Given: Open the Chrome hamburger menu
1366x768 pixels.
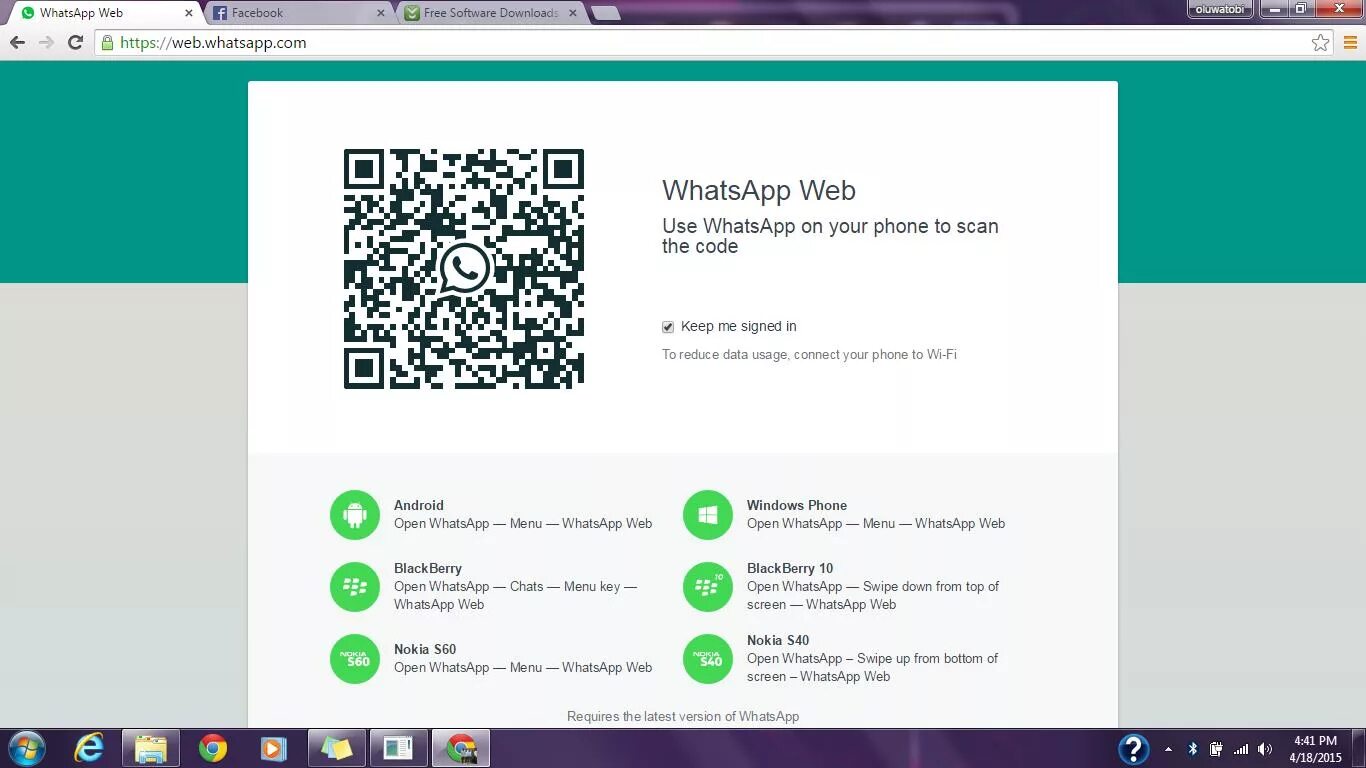Looking at the screenshot, I should pos(1350,42).
